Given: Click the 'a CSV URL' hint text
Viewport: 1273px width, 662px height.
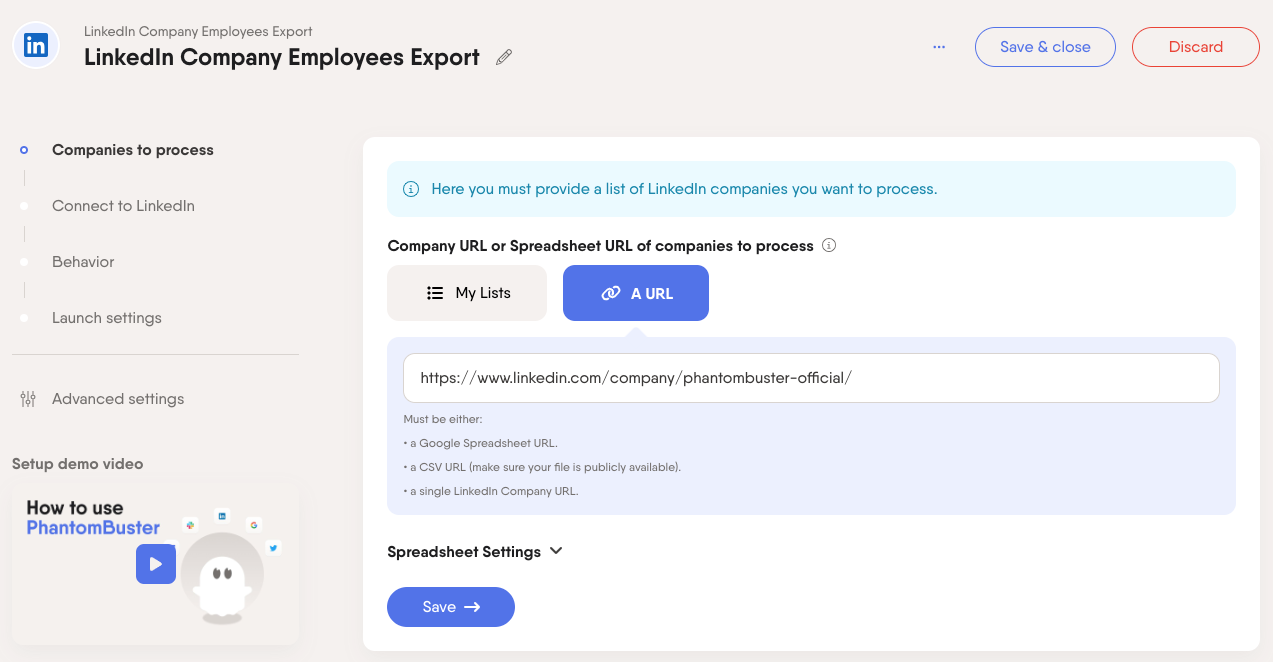Looking at the screenshot, I should point(542,467).
